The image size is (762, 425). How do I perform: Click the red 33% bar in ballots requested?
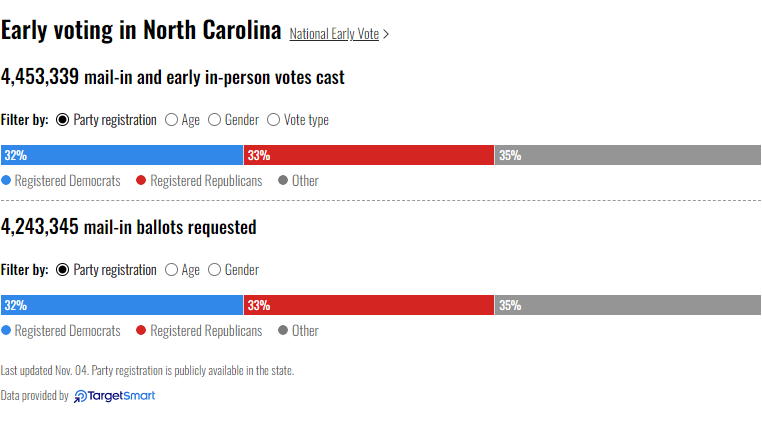point(369,305)
